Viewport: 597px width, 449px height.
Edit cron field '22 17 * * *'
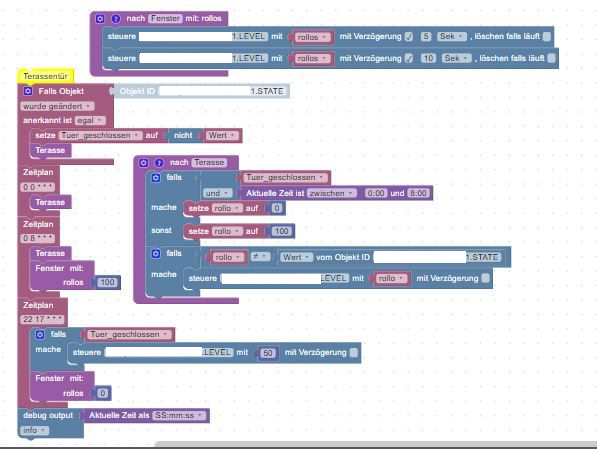(x=42, y=319)
